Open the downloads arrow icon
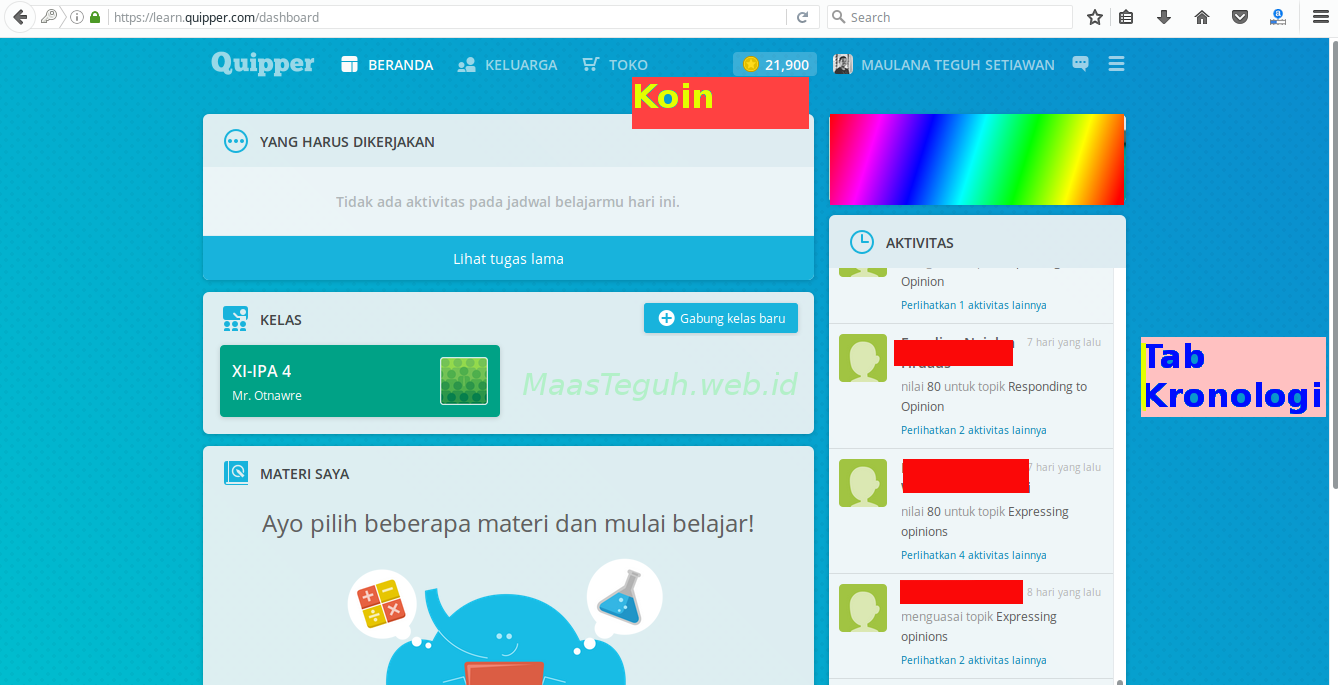1338x685 pixels. (x=1164, y=17)
